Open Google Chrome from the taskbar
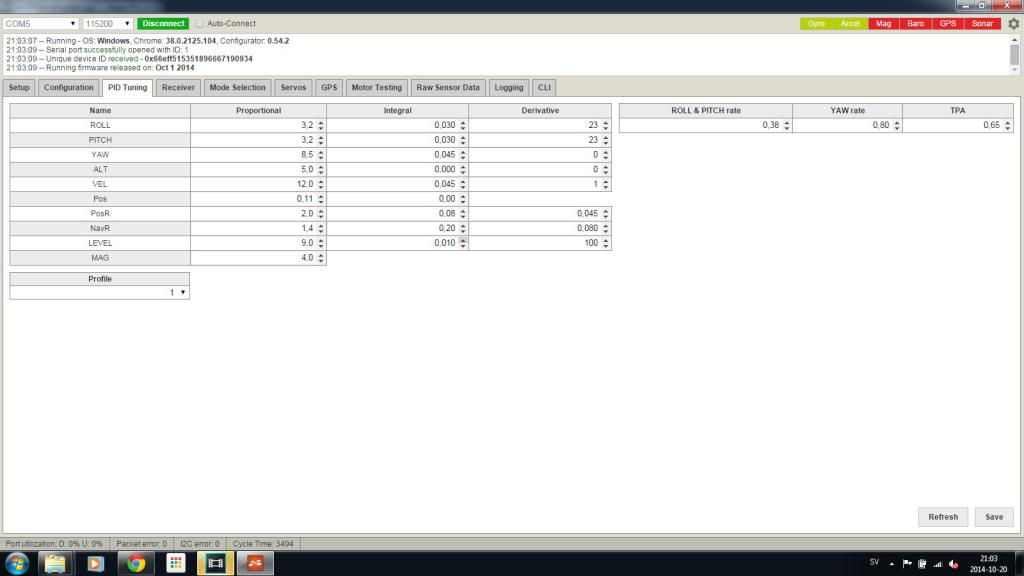The image size is (1024, 576). (136, 563)
